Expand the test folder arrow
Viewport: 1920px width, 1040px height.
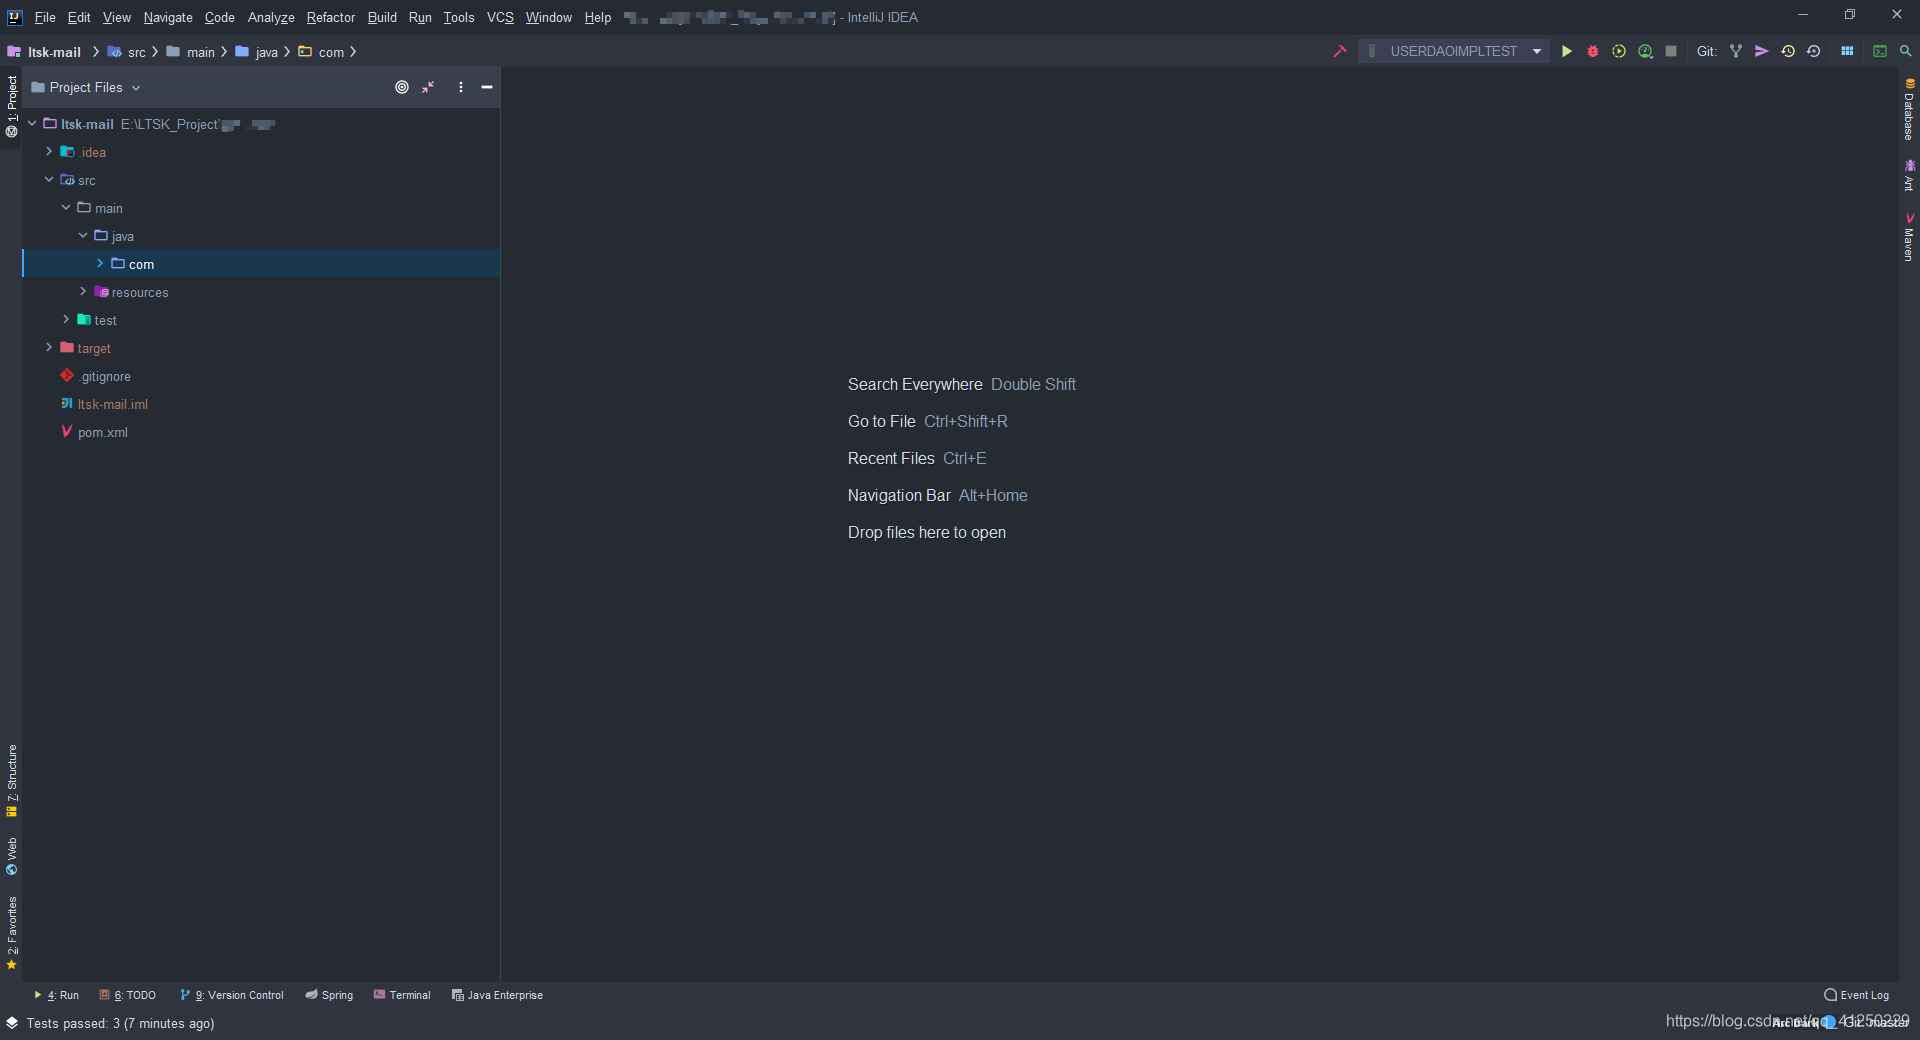coord(66,319)
